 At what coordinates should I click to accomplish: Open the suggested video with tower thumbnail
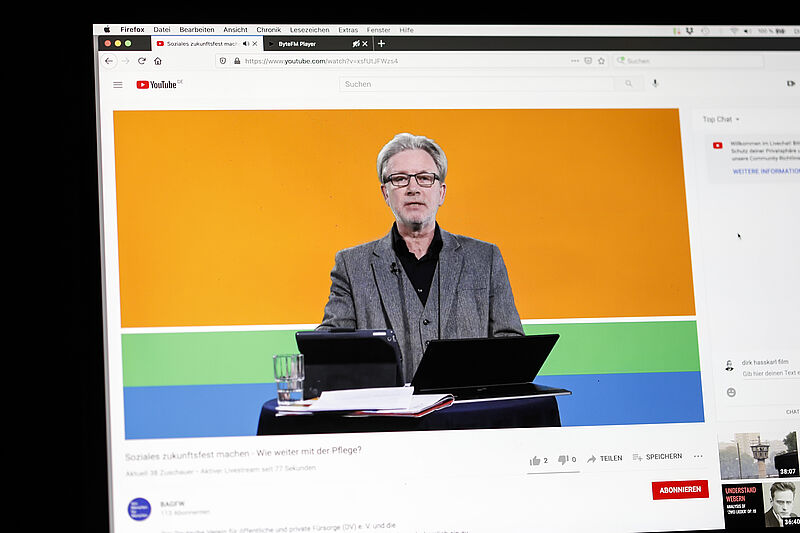click(758, 454)
